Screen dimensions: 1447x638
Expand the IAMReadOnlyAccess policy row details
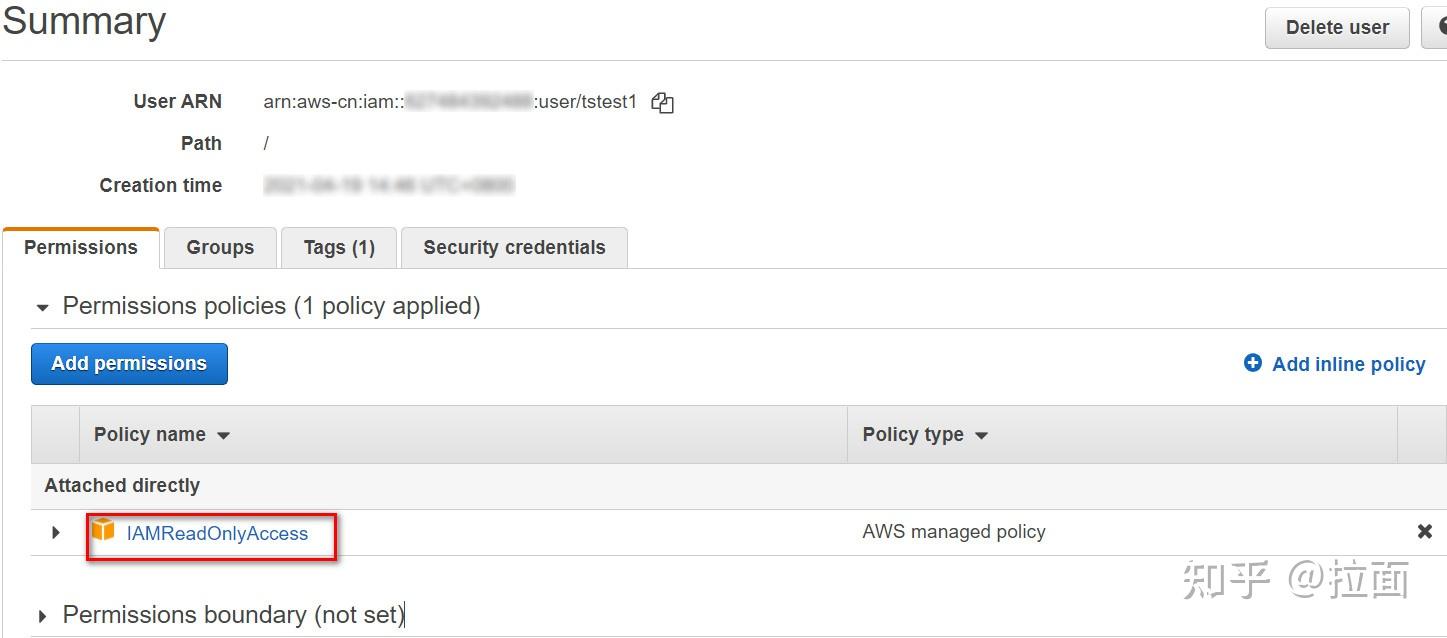point(55,532)
